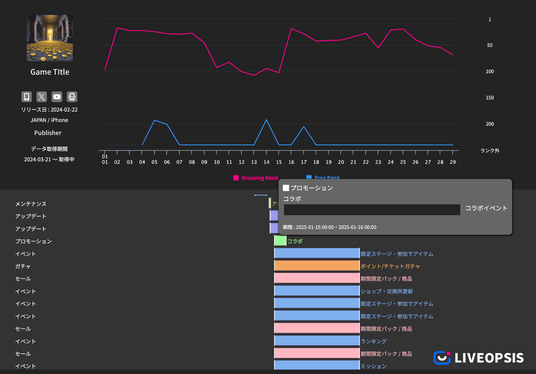The width and height of the screenshot is (536, 374).
Task: Toggle the Grossing Rank legend label
Action: tap(260, 178)
